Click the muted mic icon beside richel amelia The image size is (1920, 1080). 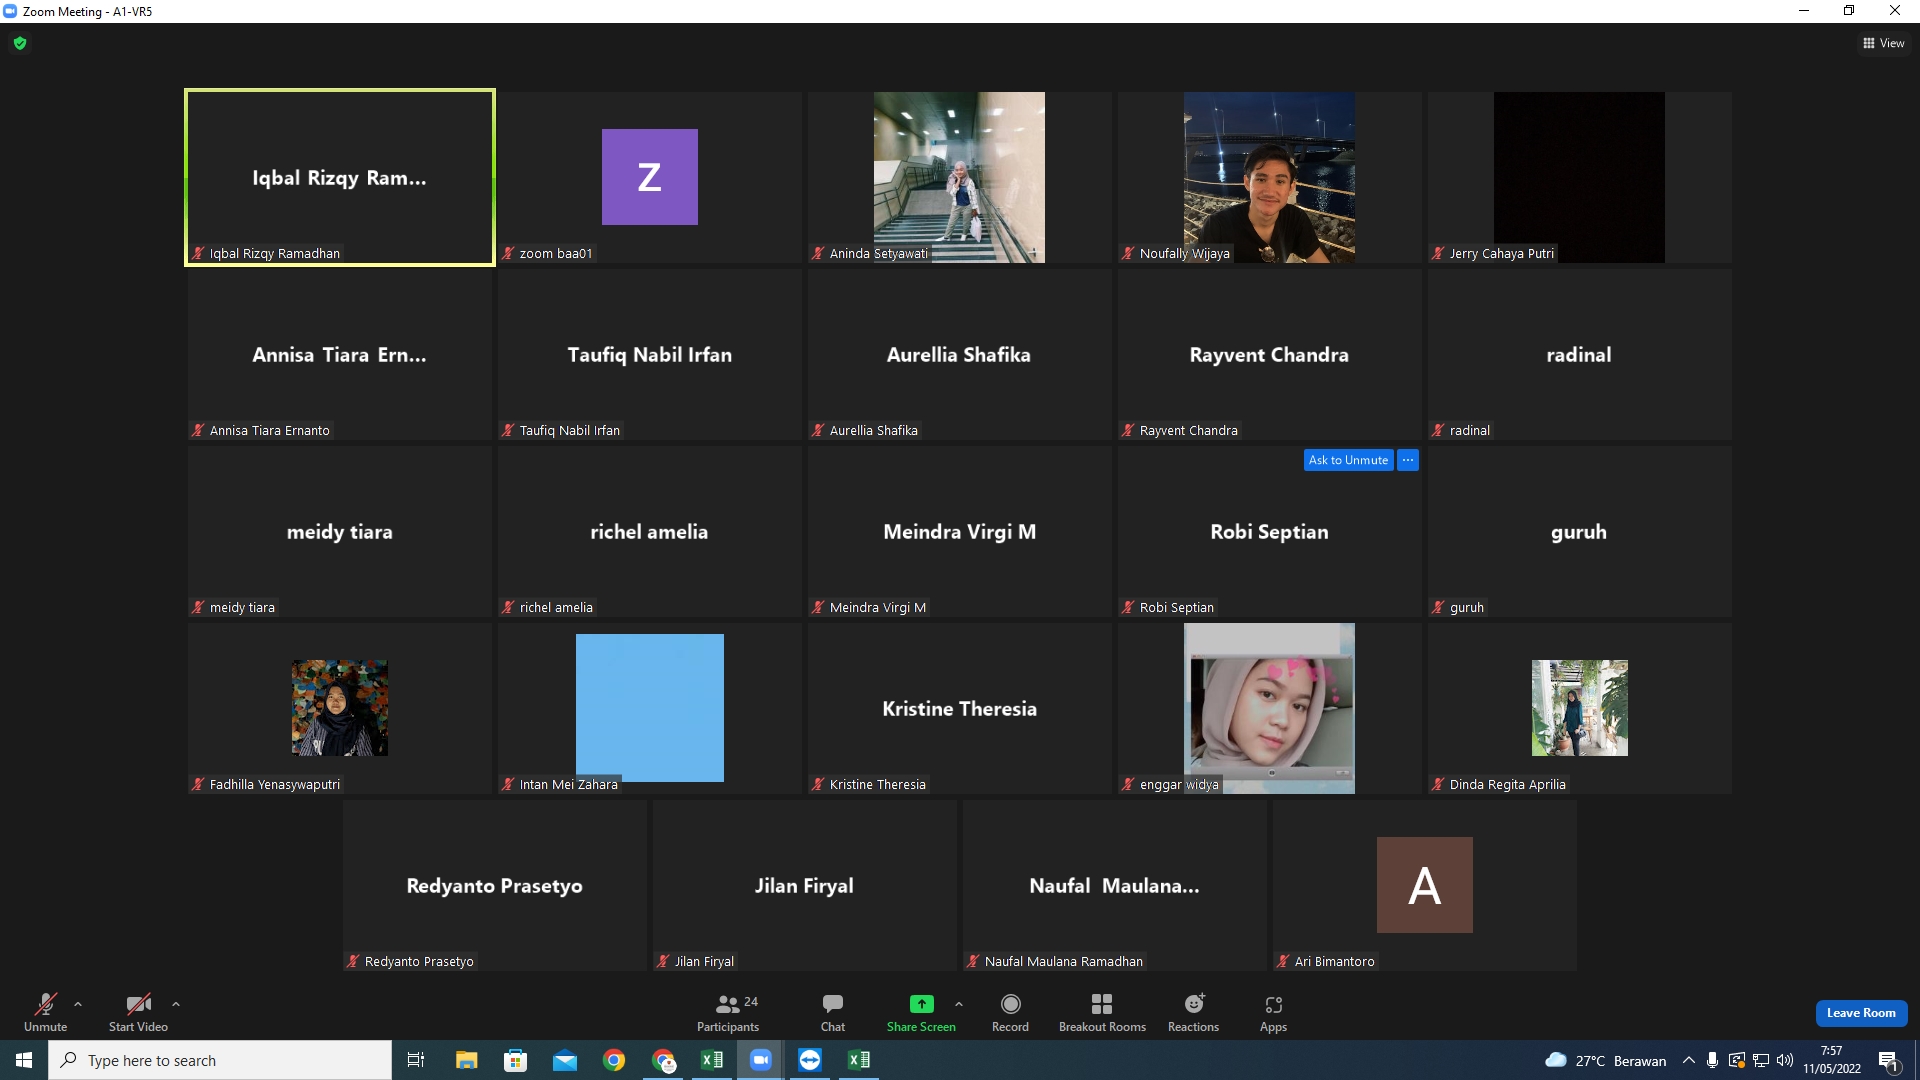click(508, 608)
